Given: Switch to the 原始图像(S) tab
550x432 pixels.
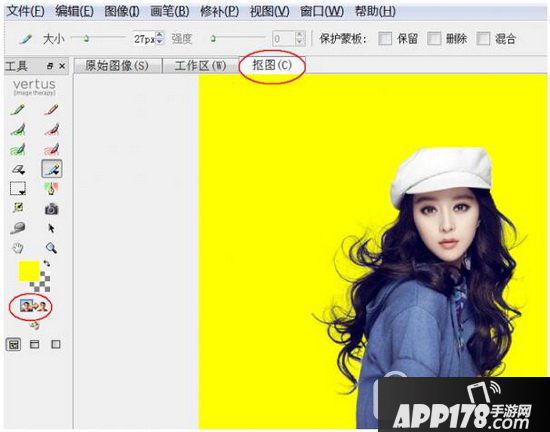Looking at the screenshot, I should [117, 66].
